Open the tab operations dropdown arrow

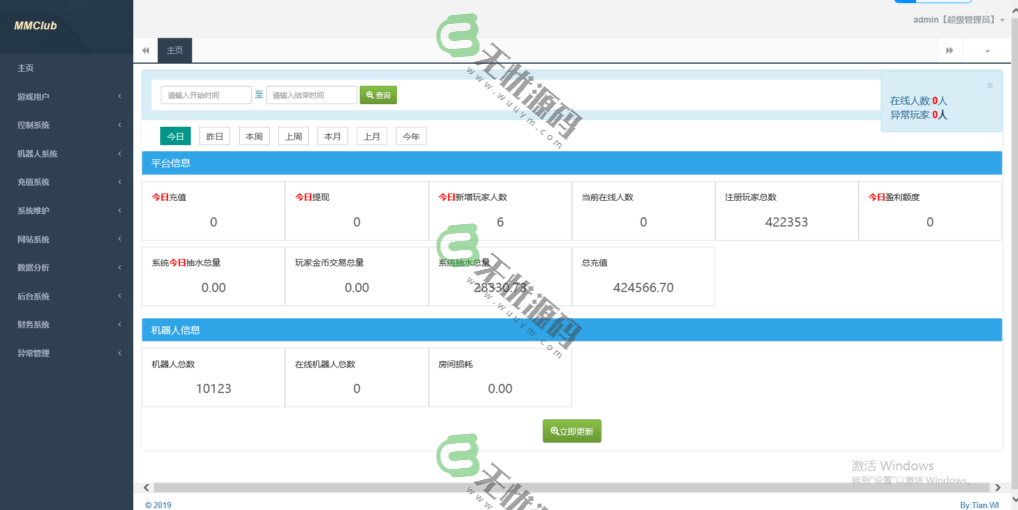[987, 51]
